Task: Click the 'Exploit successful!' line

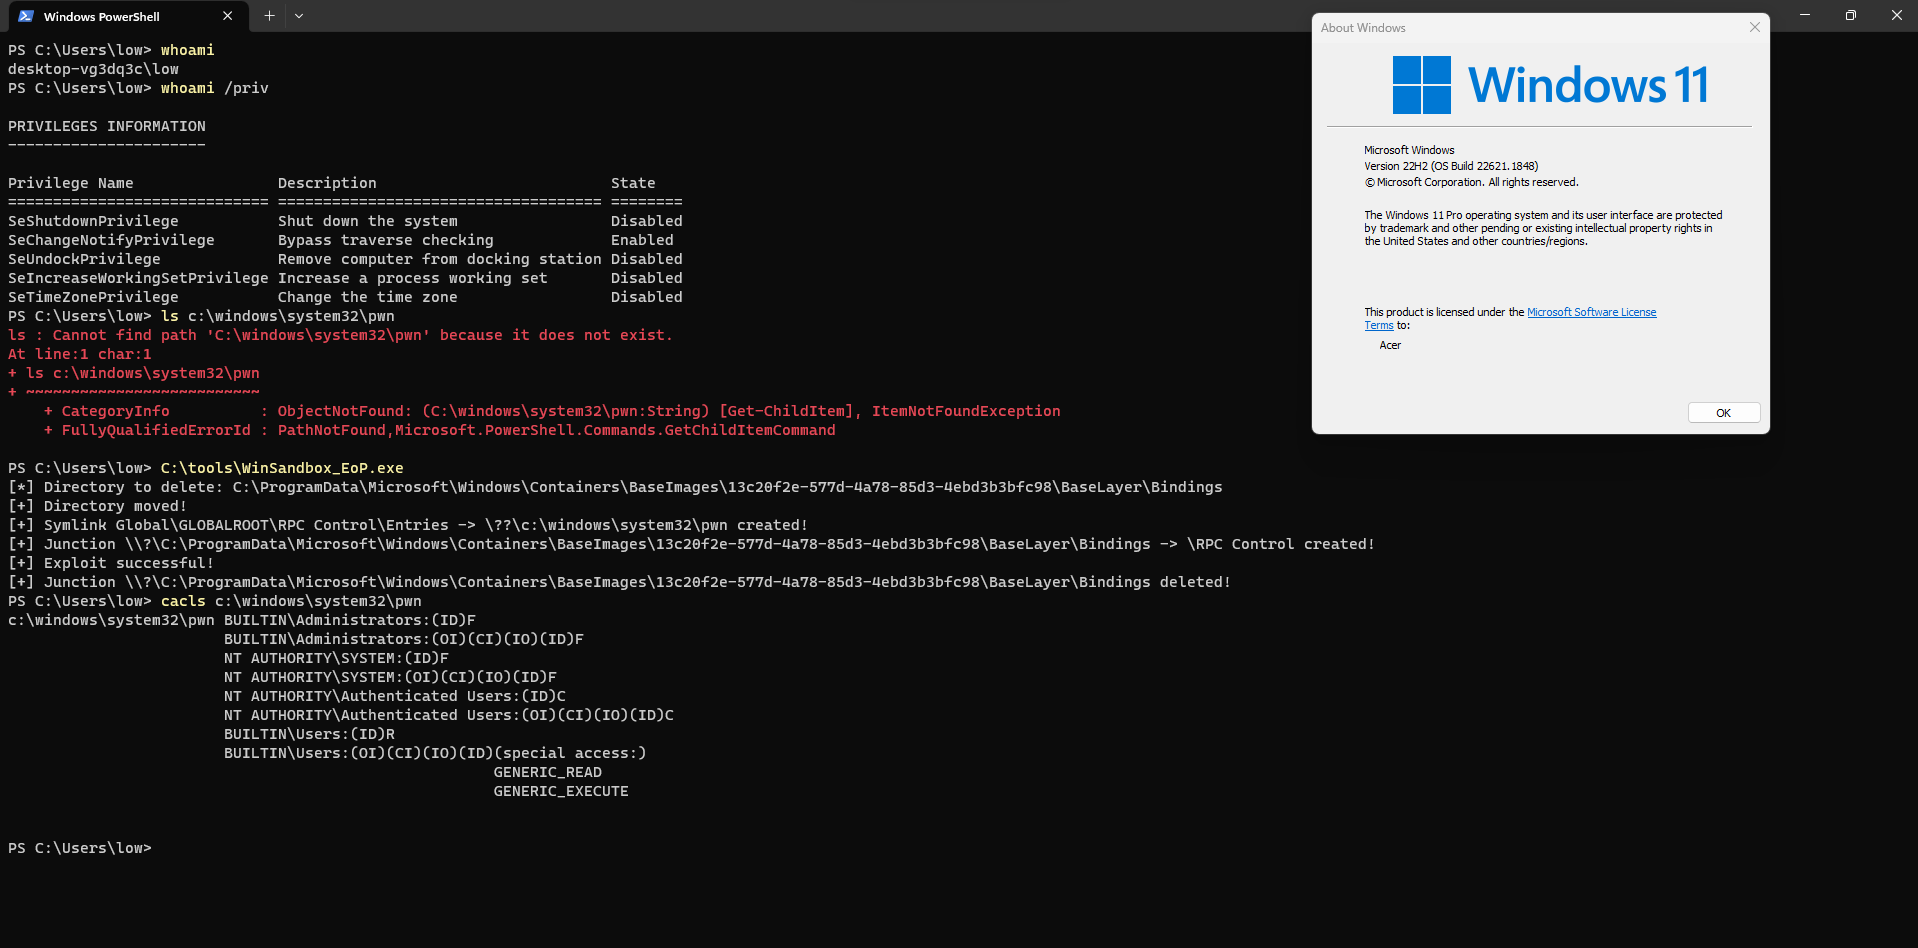Action: (111, 563)
